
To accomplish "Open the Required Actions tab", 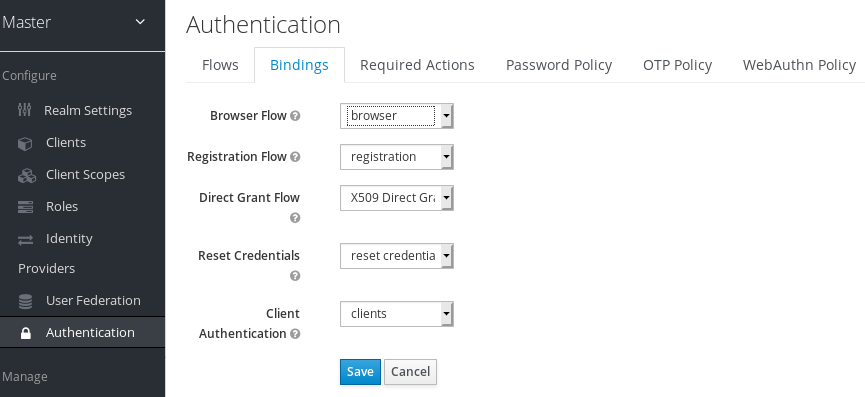I will tap(417, 65).
